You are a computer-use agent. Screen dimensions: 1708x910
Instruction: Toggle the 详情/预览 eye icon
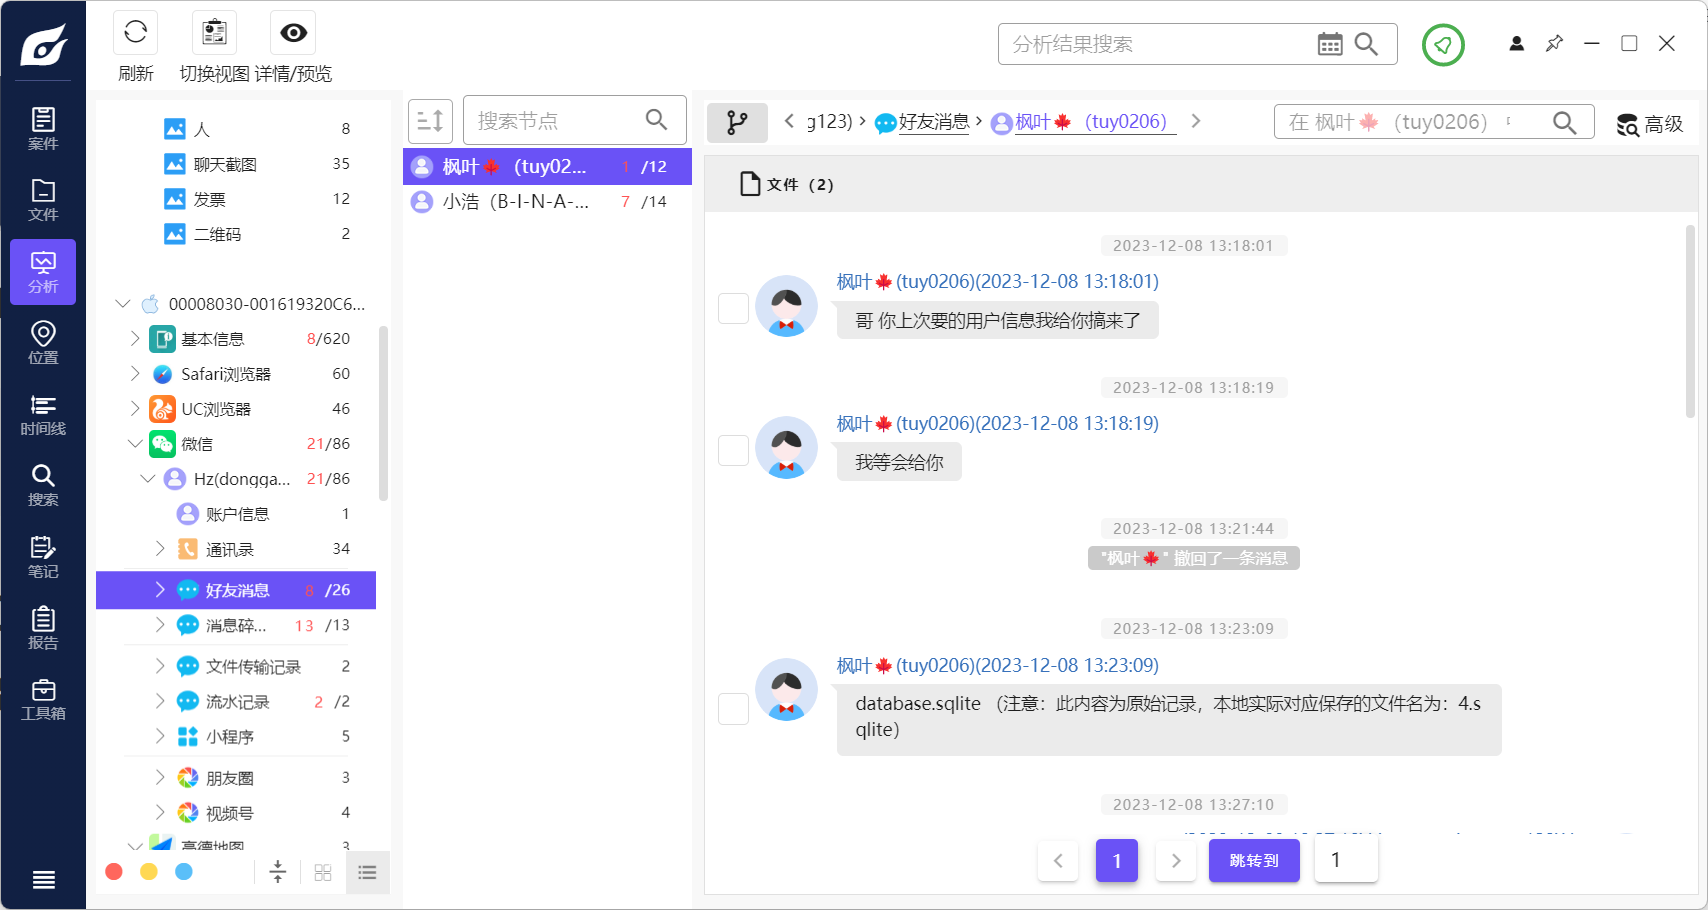293,33
